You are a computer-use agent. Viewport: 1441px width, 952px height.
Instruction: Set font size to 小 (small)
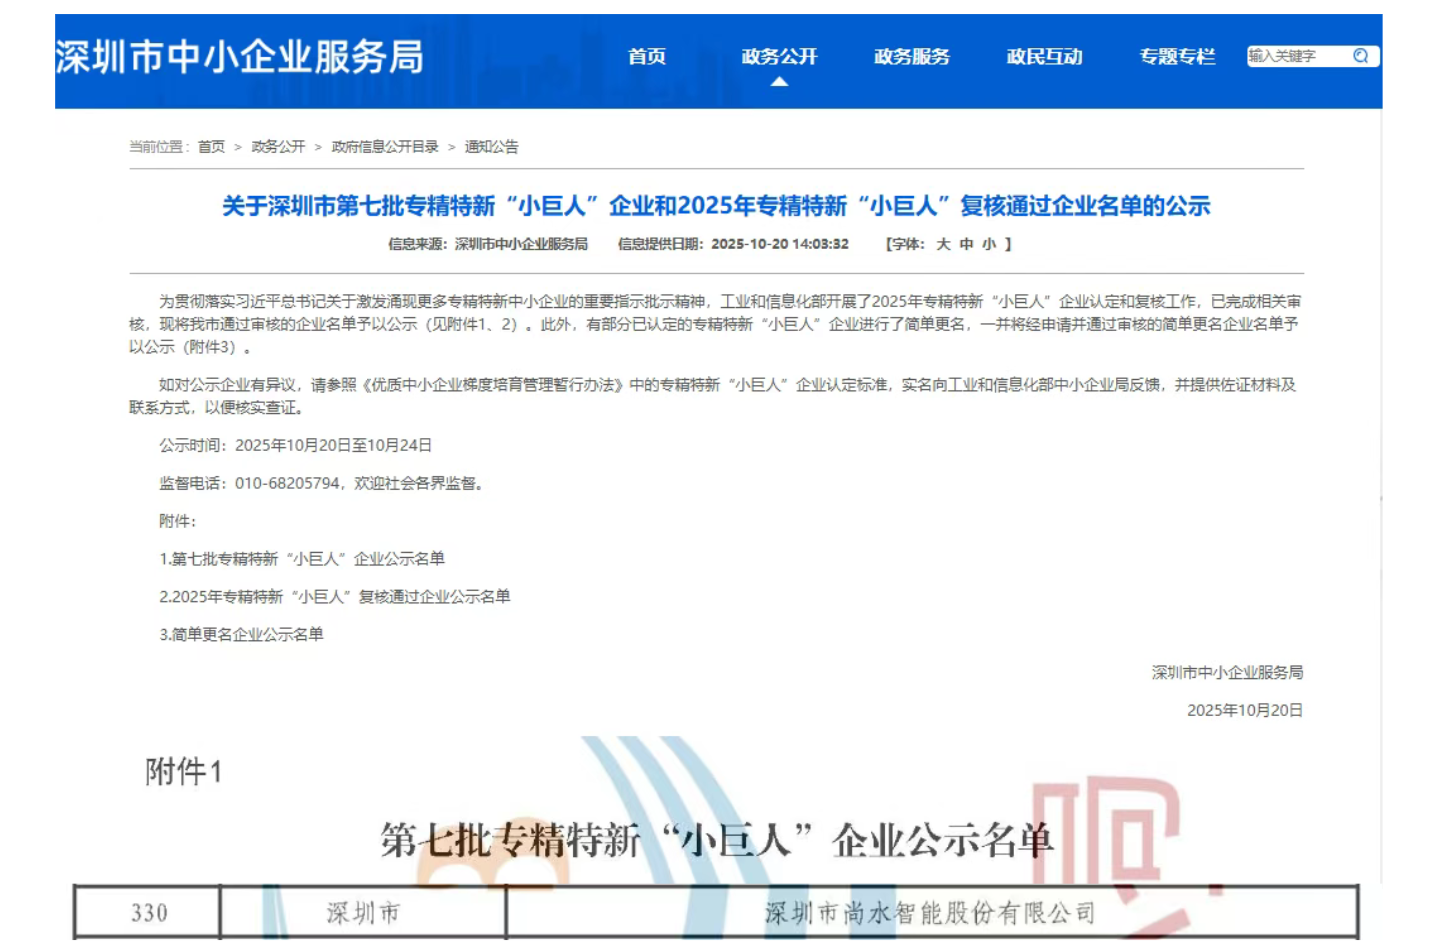pos(988,244)
